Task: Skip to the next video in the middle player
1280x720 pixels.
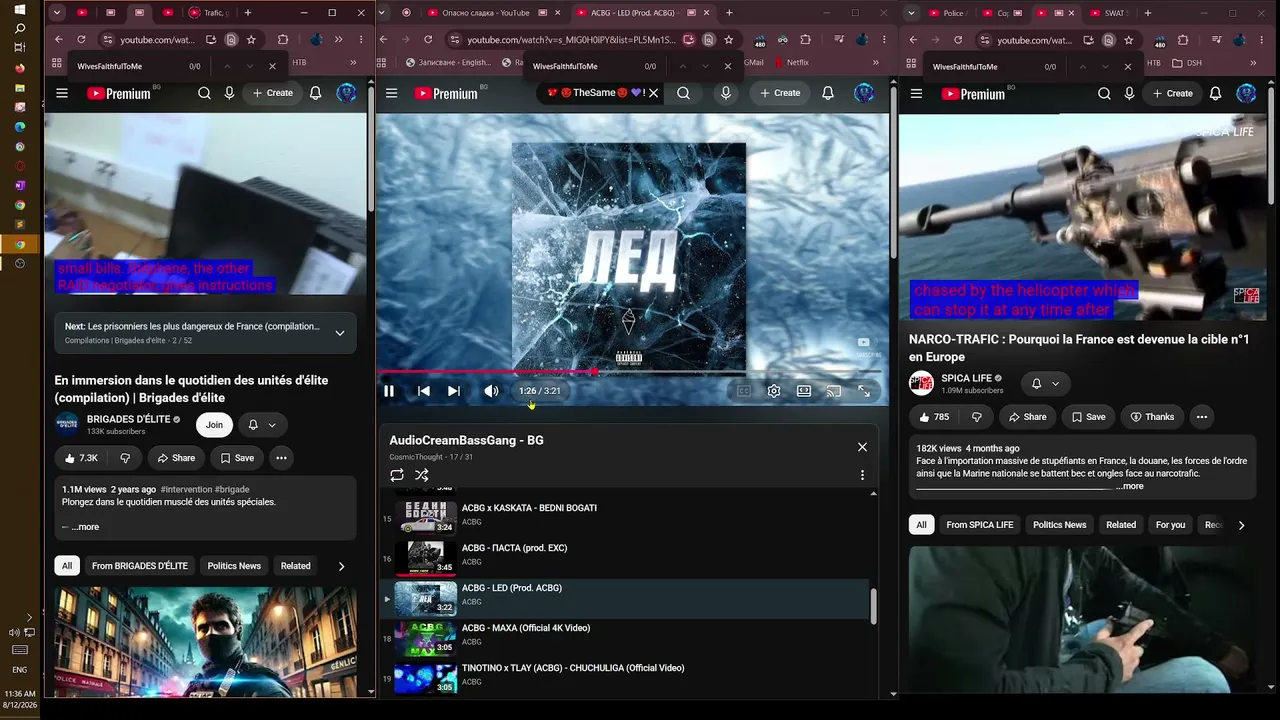Action: point(454,391)
